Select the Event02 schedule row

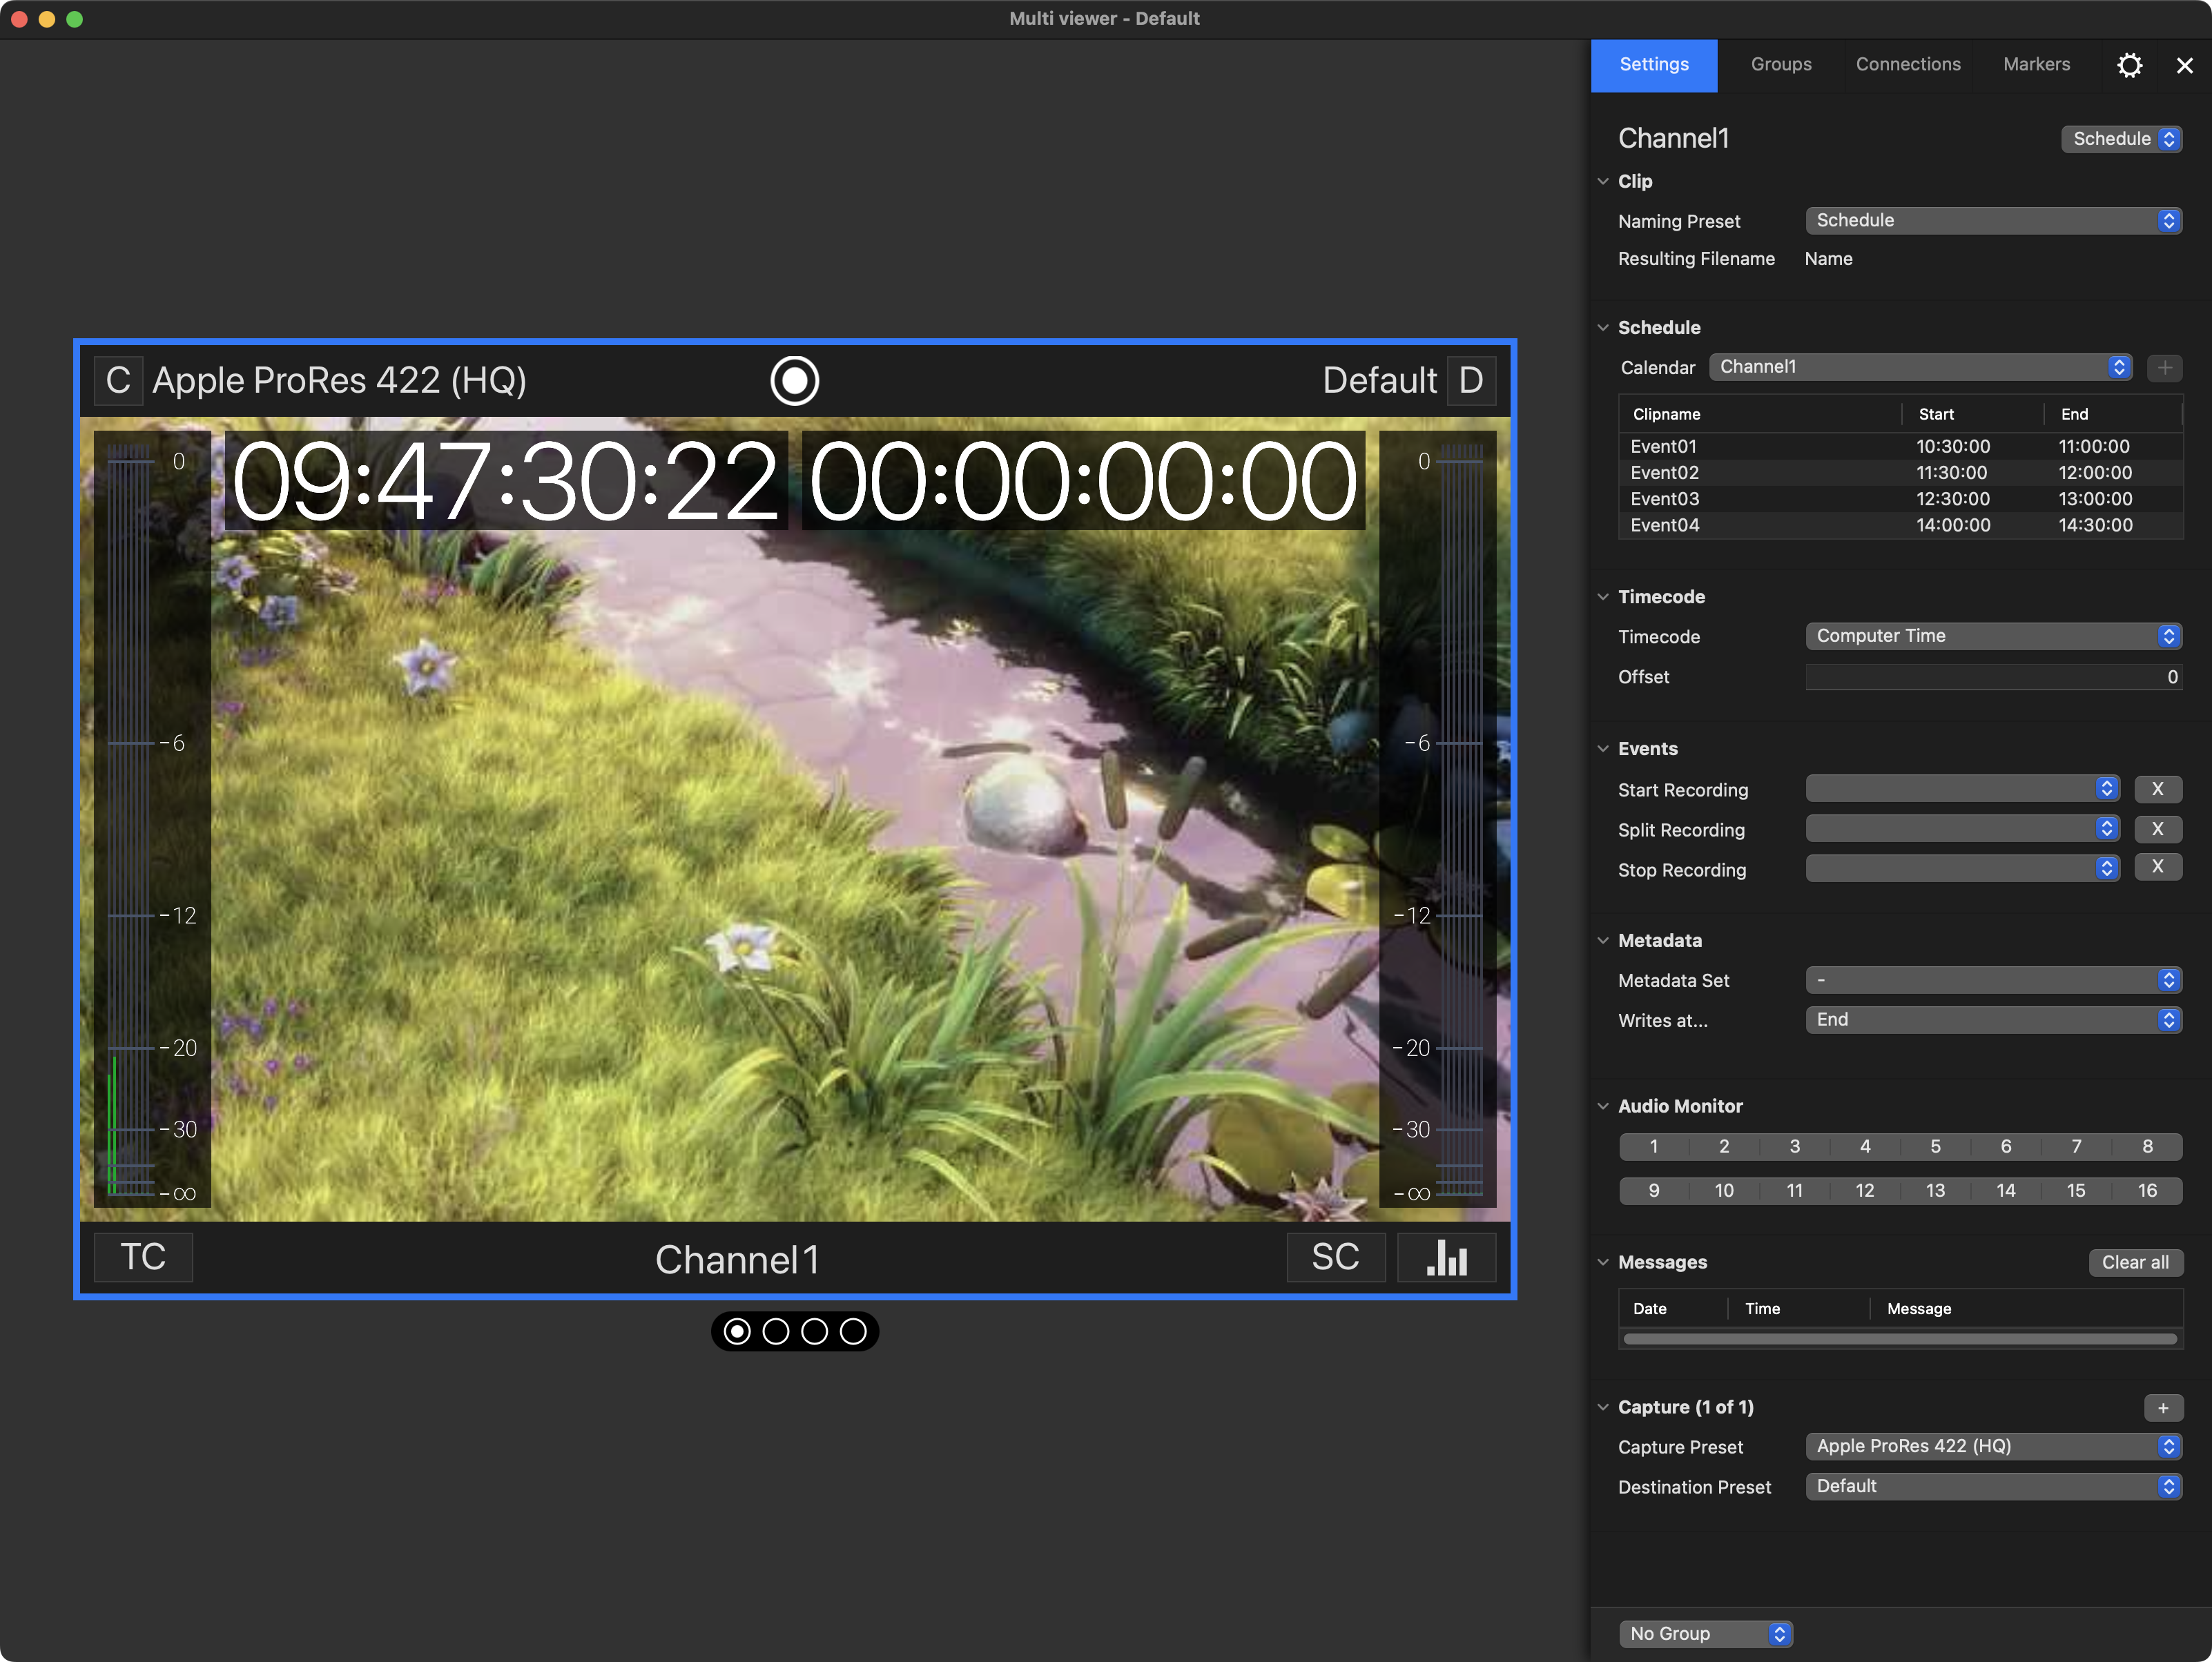[x=1900, y=472]
